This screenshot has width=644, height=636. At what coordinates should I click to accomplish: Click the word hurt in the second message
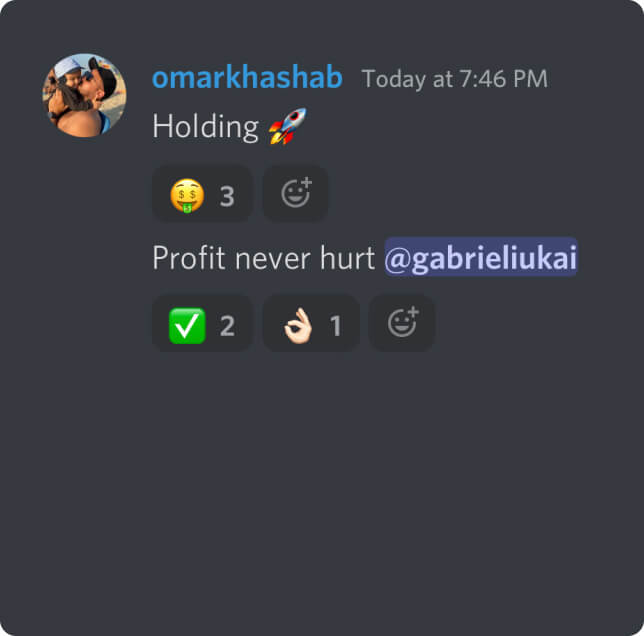click(x=347, y=258)
